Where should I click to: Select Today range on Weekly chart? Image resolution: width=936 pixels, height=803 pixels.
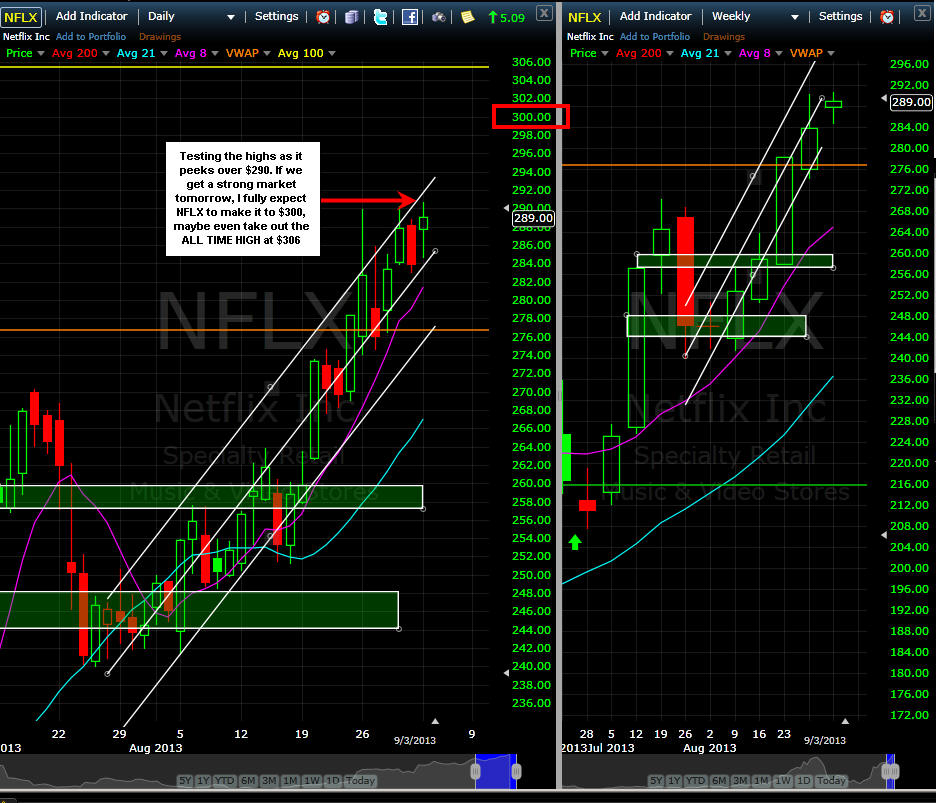[832, 780]
